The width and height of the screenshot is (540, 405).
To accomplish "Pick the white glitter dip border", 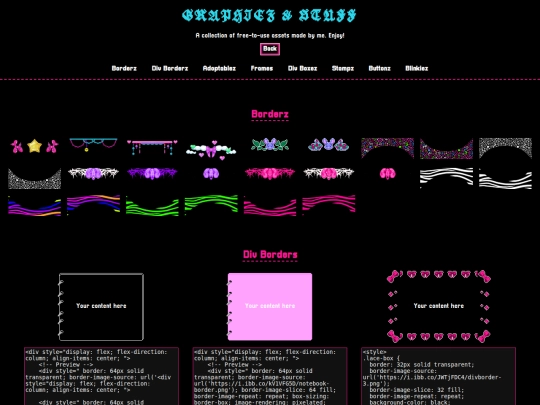I will (34, 178).
